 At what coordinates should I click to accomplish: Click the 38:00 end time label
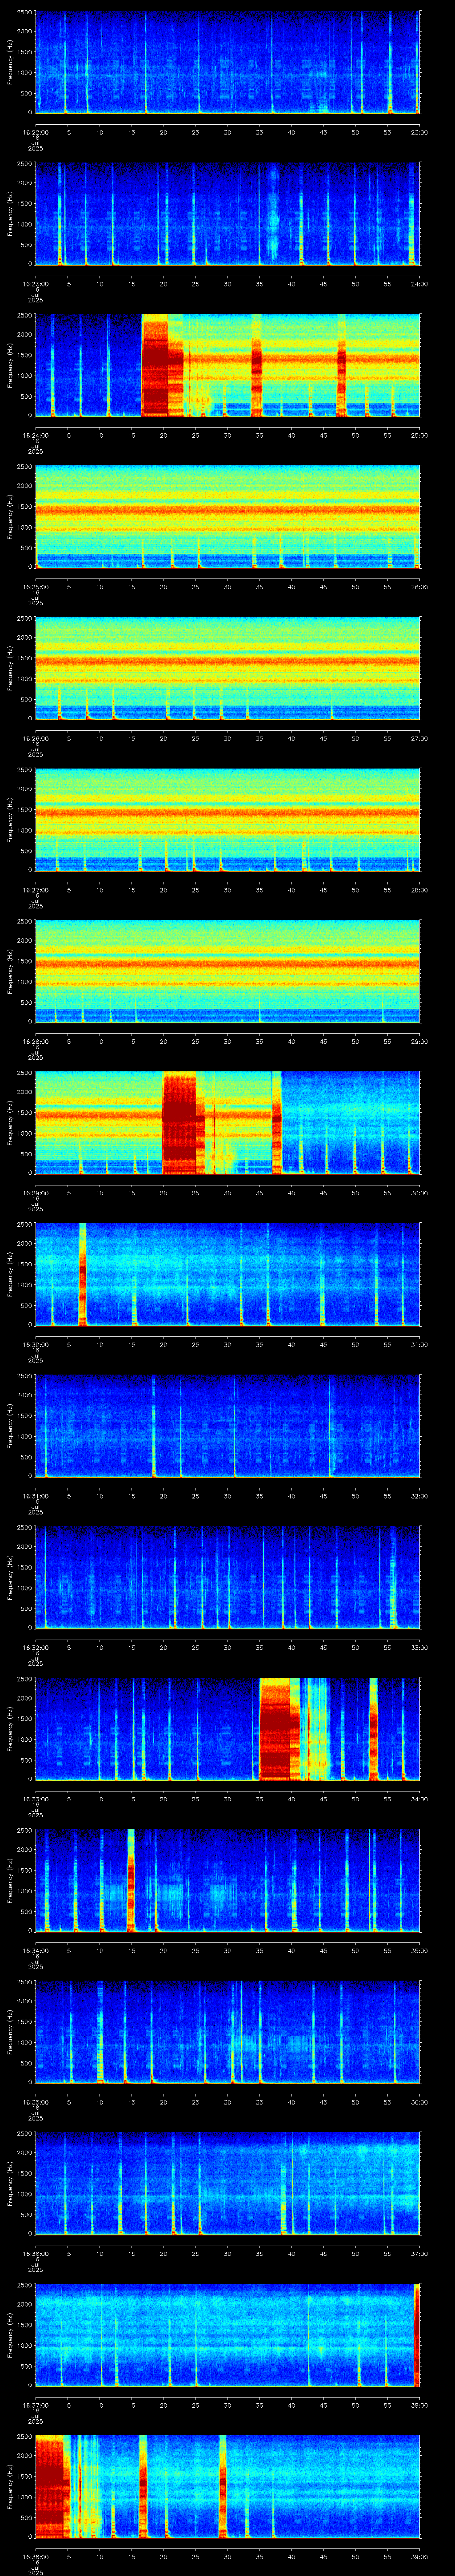(420, 2405)
